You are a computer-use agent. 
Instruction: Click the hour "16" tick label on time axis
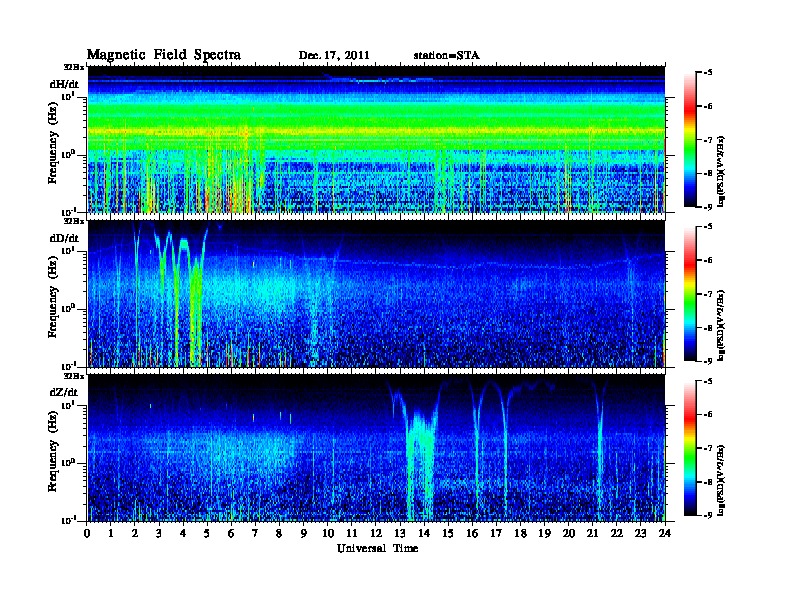click(472, 533)
